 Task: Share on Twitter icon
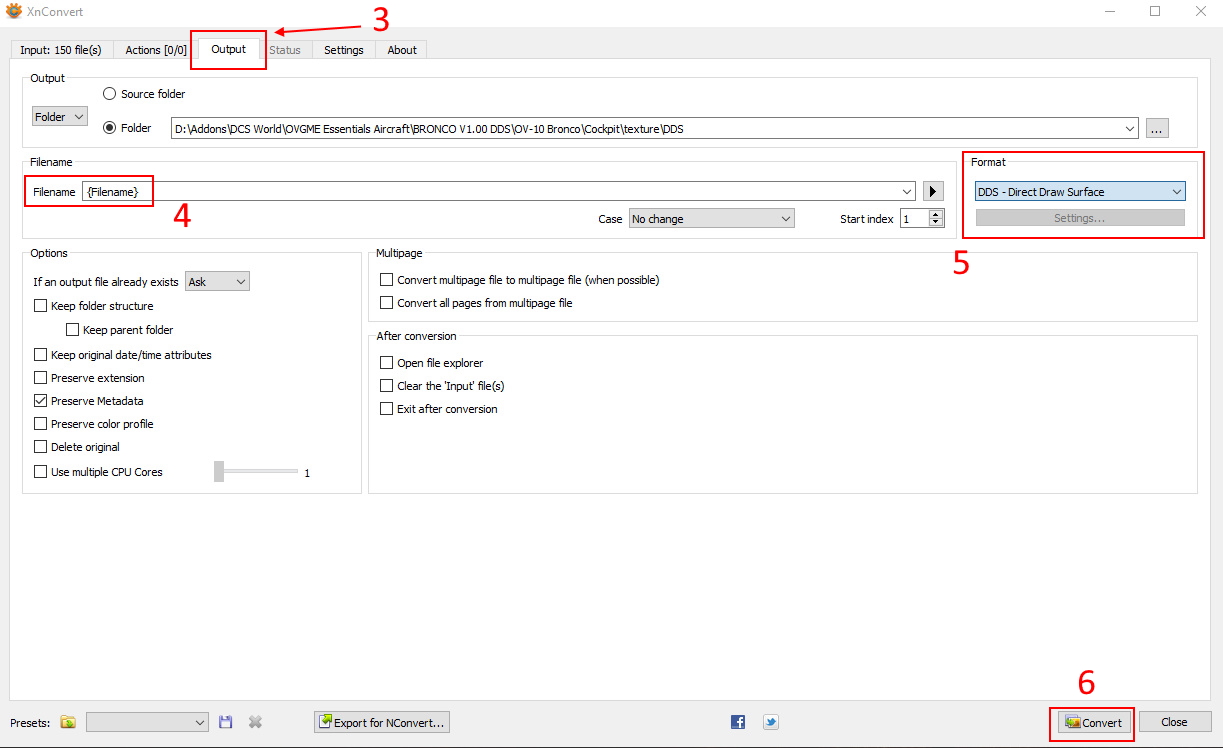(770, 722)
